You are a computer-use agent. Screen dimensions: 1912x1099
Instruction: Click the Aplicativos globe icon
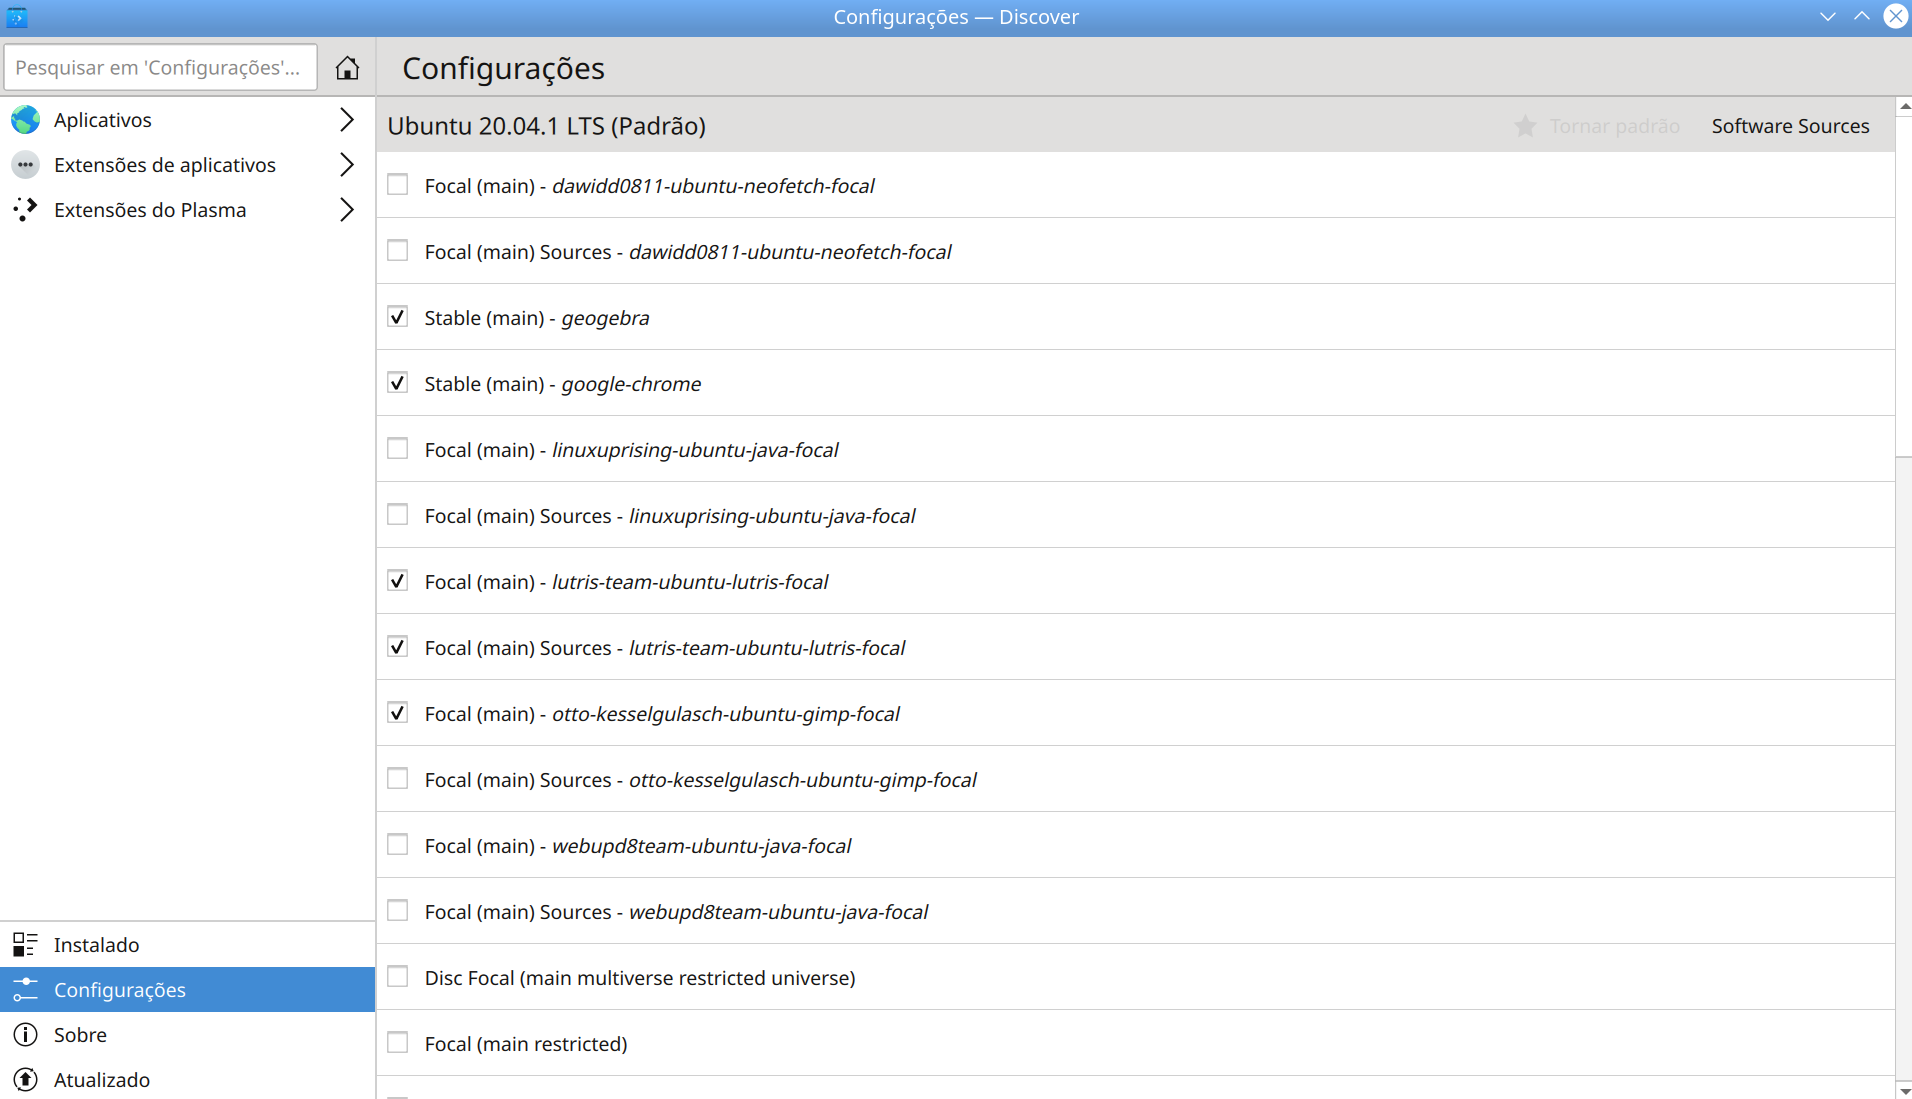(26, 120)
